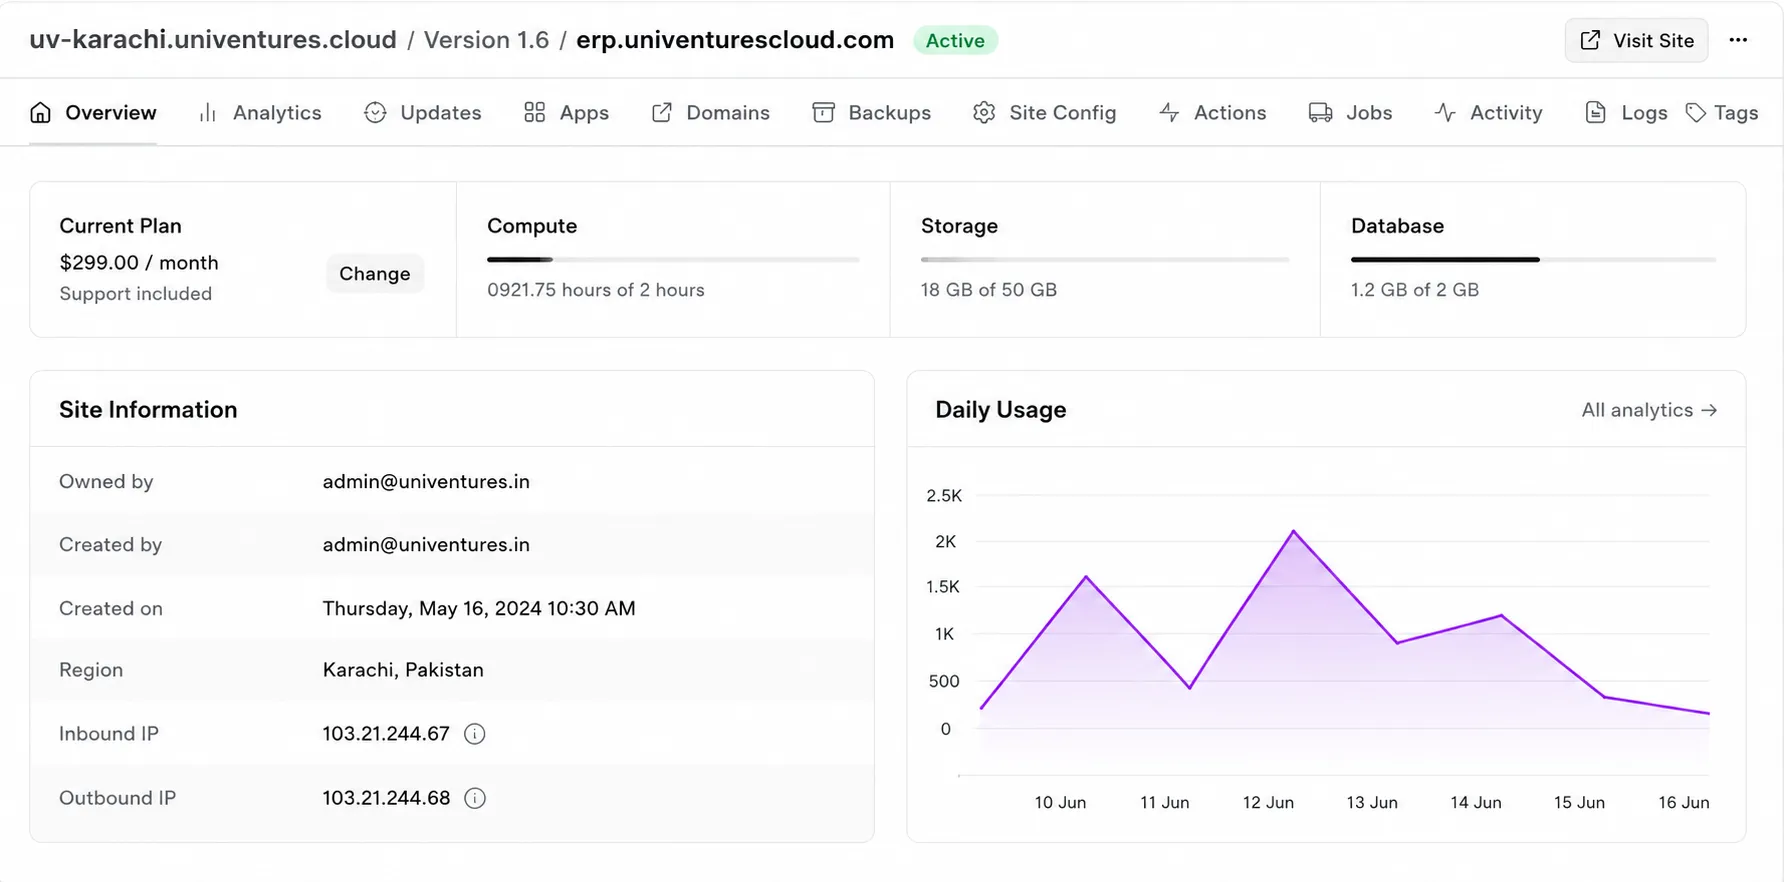Click the Site Config gear icon
The height and width of the screenshot is (882, 1784).
(x=984, y=113)
